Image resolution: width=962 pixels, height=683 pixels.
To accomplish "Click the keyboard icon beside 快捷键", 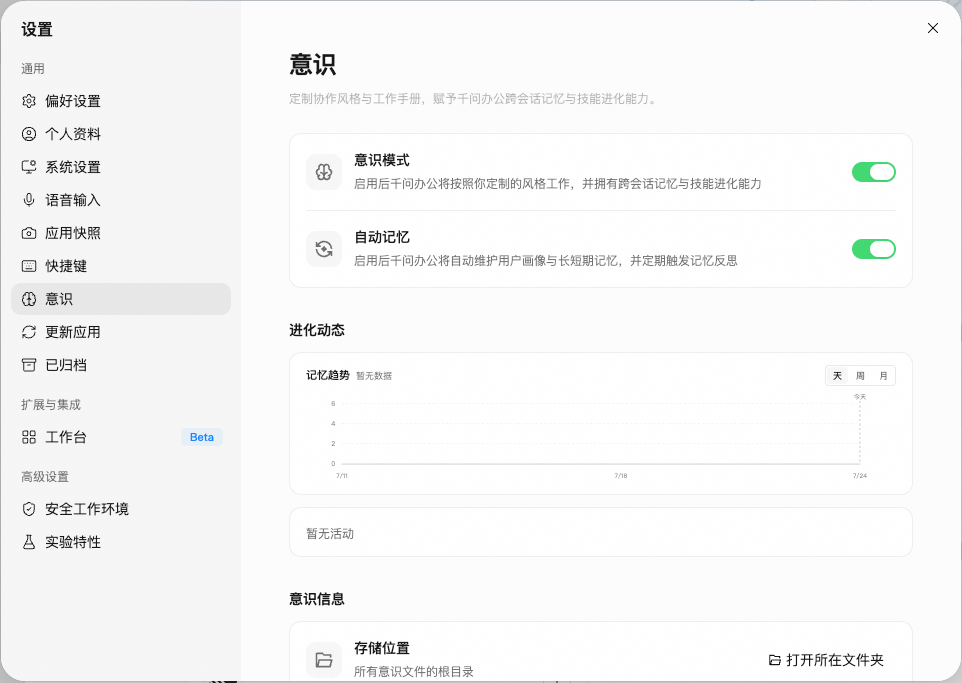I will tap(29, 266).
